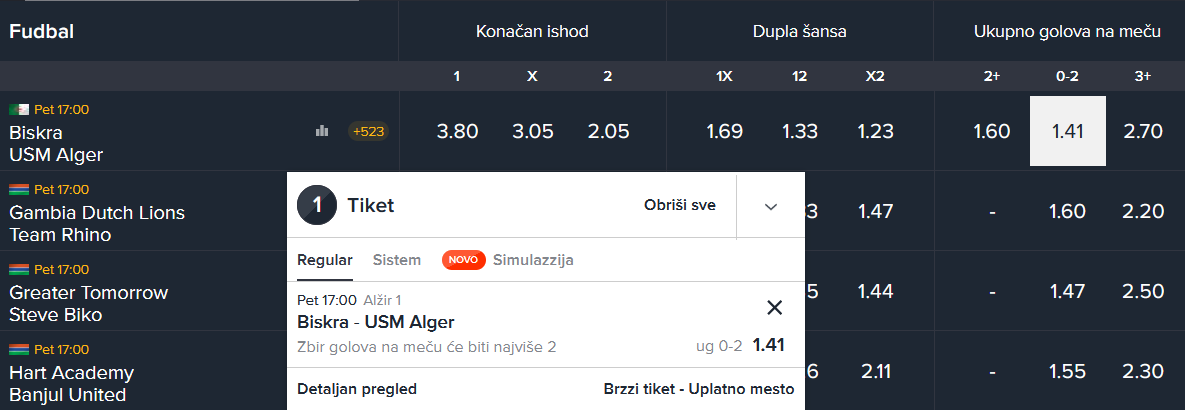
Task: Deselect the highlighted 1.41 odds for 0-2 goals
Action: (x=1067, y=131)
